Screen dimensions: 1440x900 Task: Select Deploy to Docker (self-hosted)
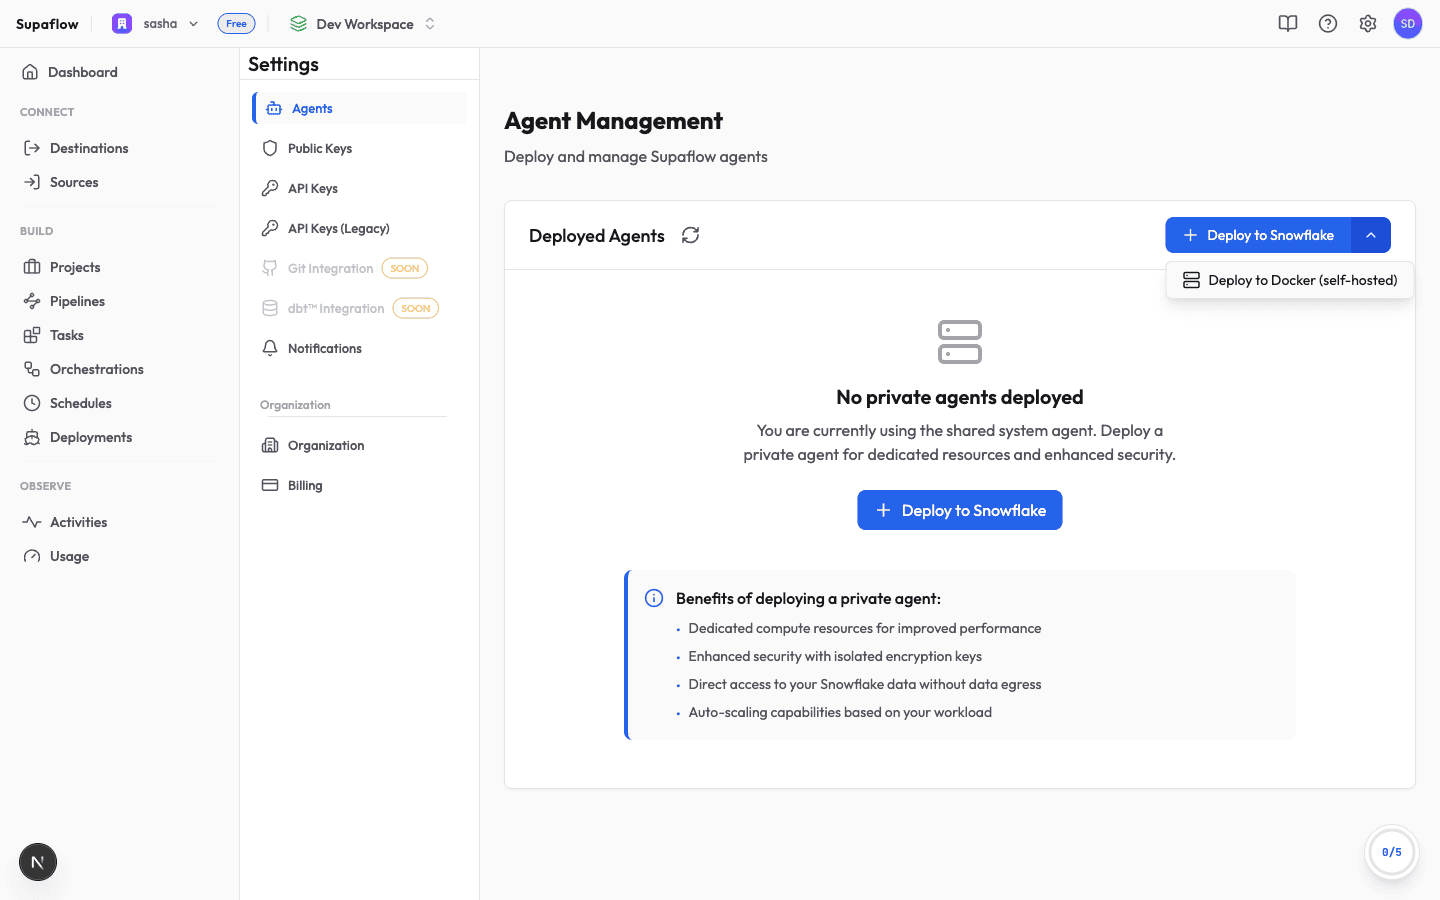click(x=1290, y=280)
